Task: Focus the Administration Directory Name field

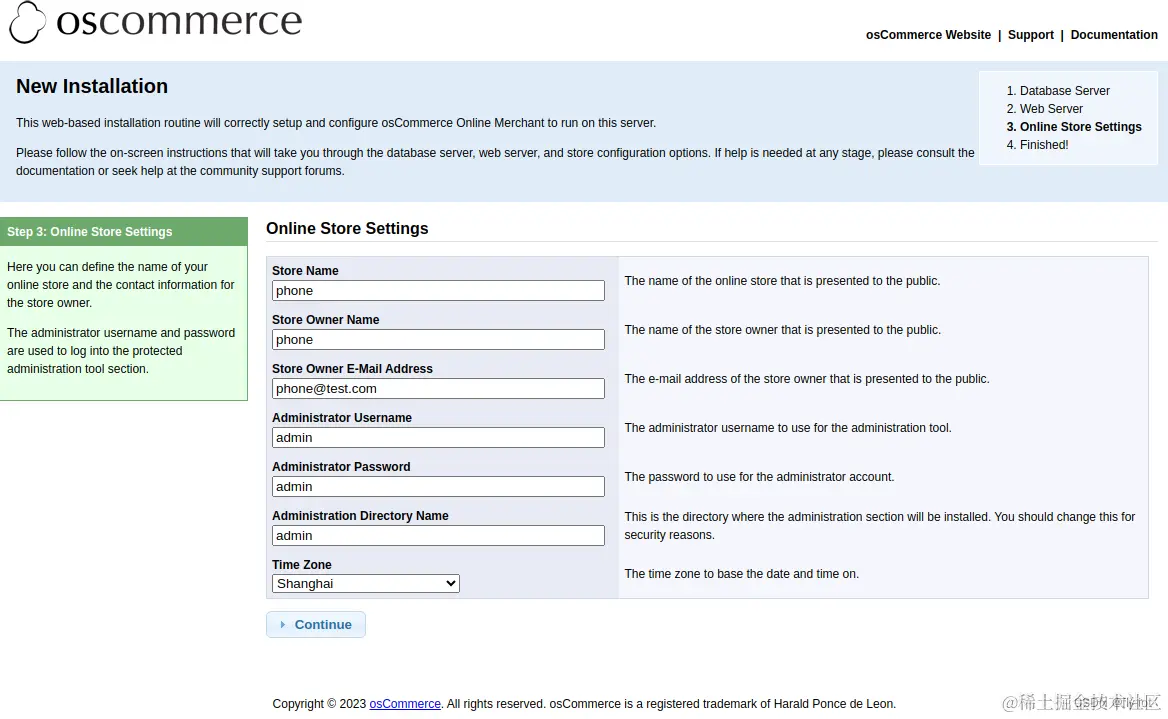Action: (438, 536)
